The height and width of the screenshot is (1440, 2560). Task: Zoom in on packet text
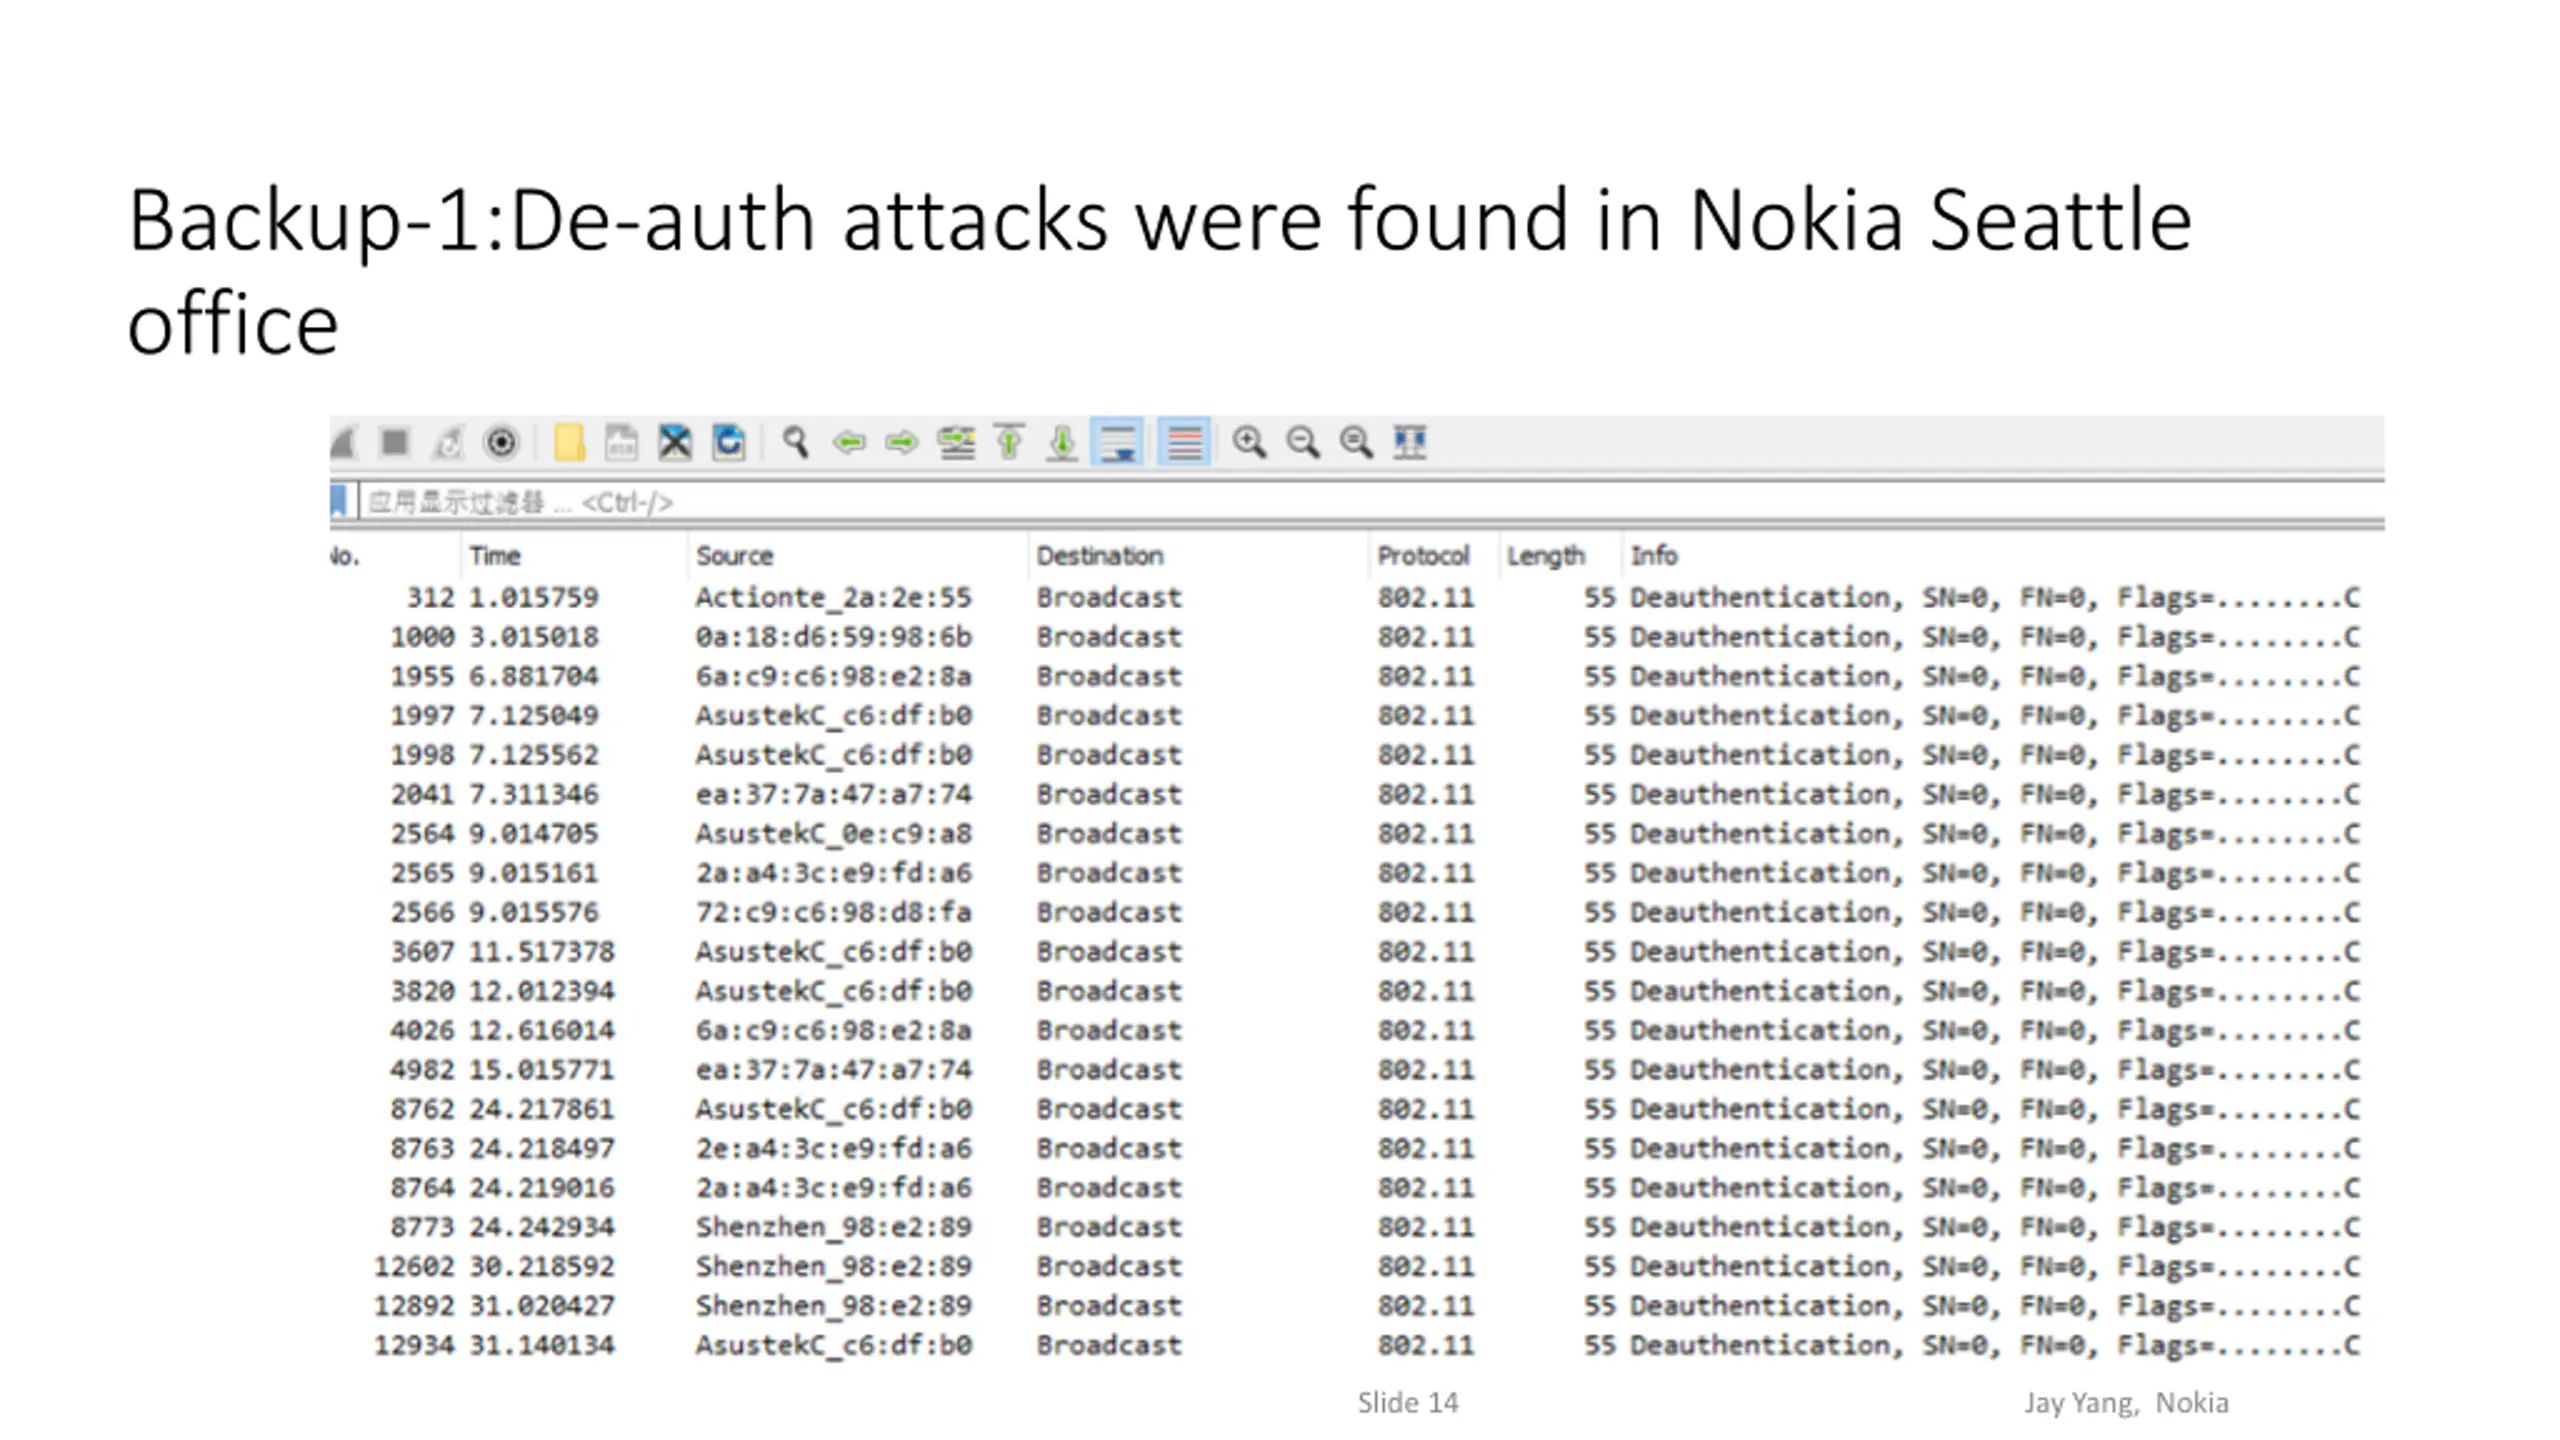1249,442
